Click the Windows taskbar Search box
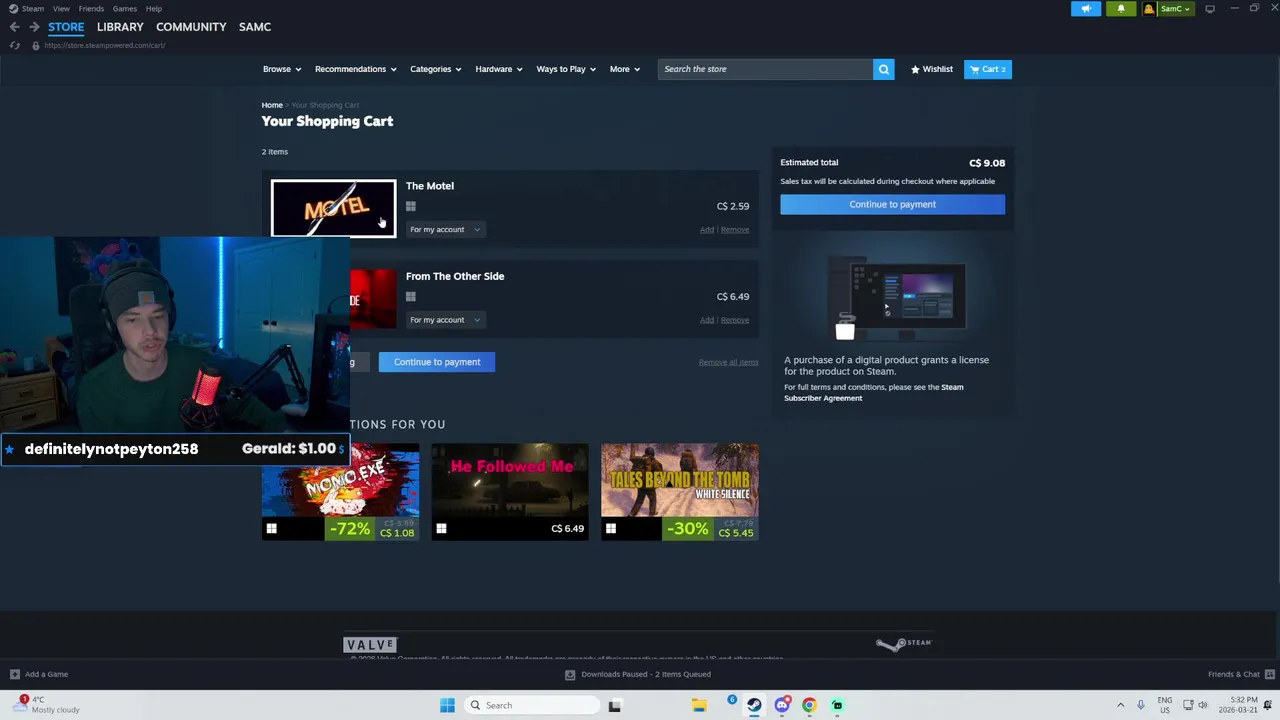 pyautogui.click(x=530, y=705)
